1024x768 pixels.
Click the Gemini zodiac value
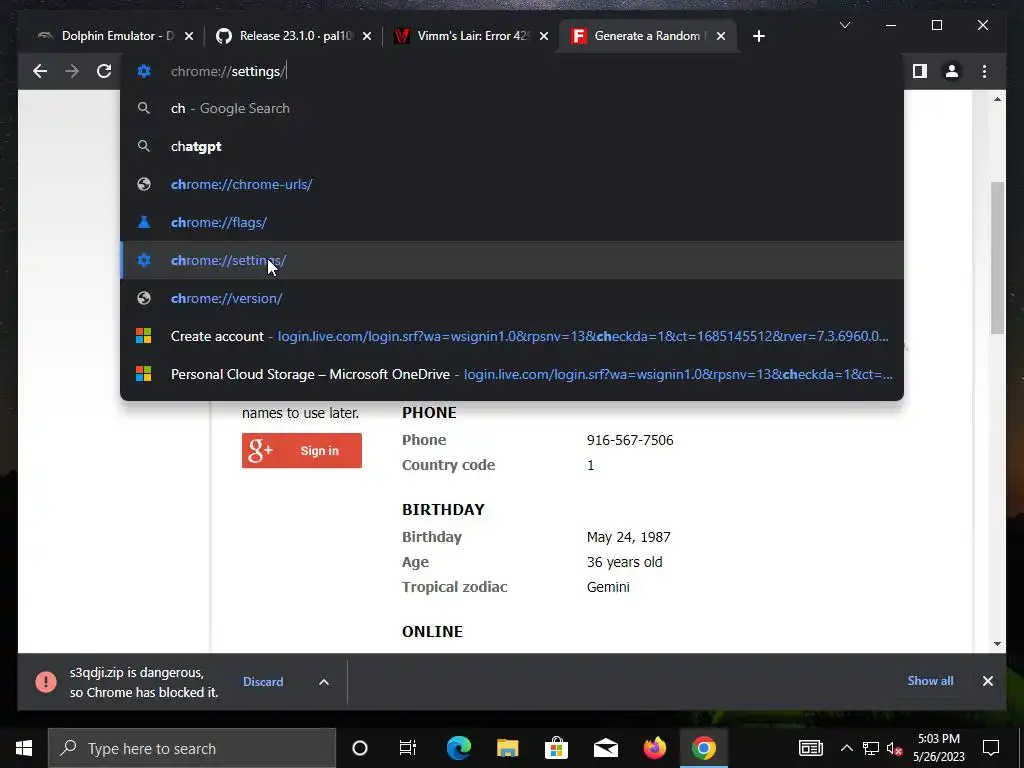point(608,587)
